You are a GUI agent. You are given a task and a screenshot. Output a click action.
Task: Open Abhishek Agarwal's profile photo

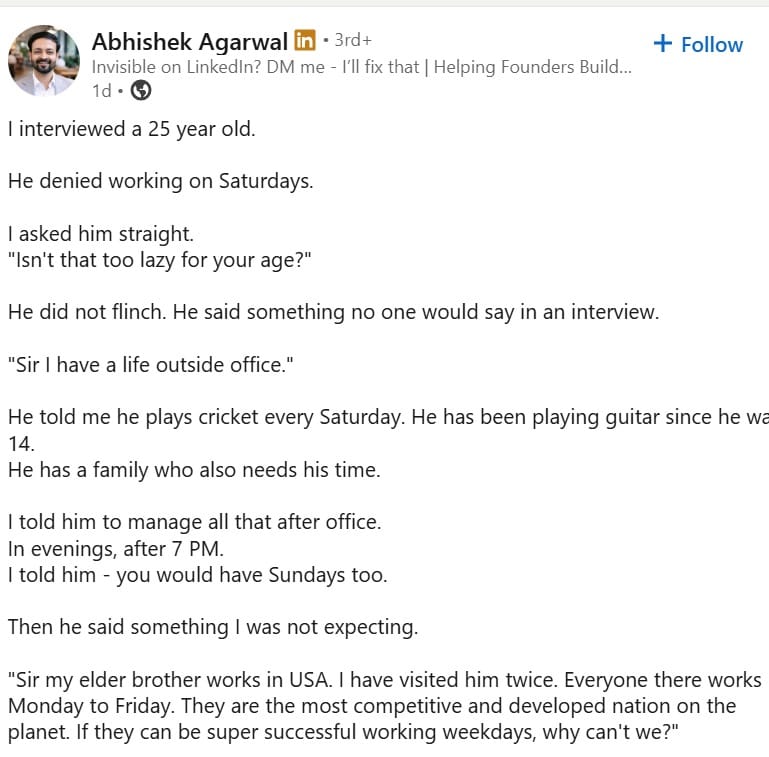tap(44, 60)
